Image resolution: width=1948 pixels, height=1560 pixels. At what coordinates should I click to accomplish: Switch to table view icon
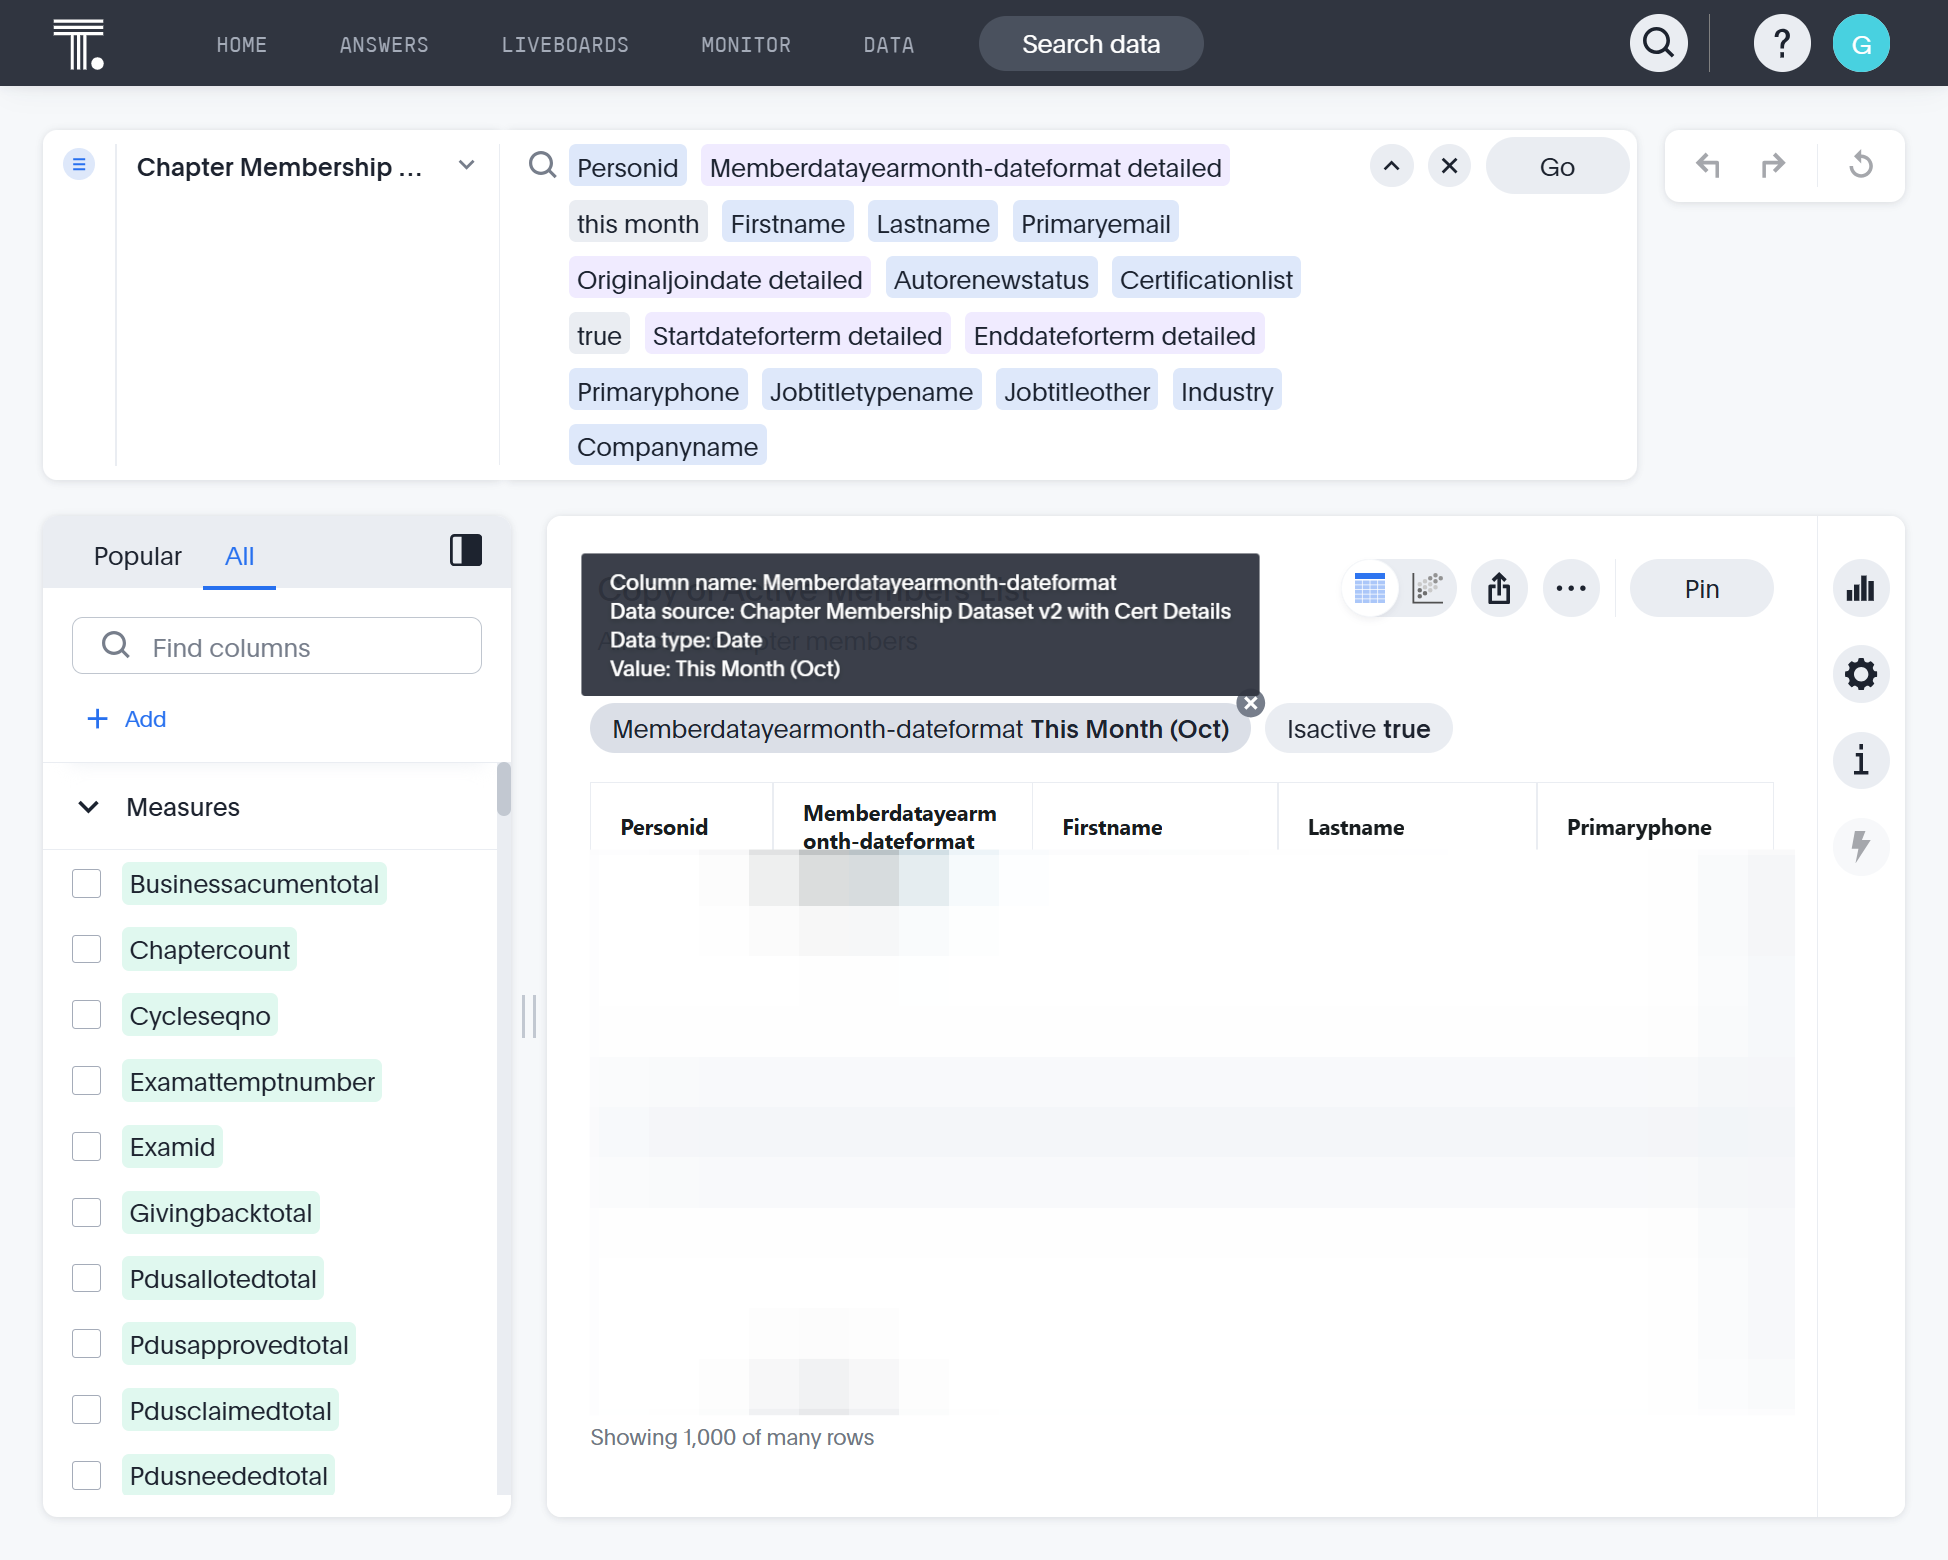[x=1370, y=588]
